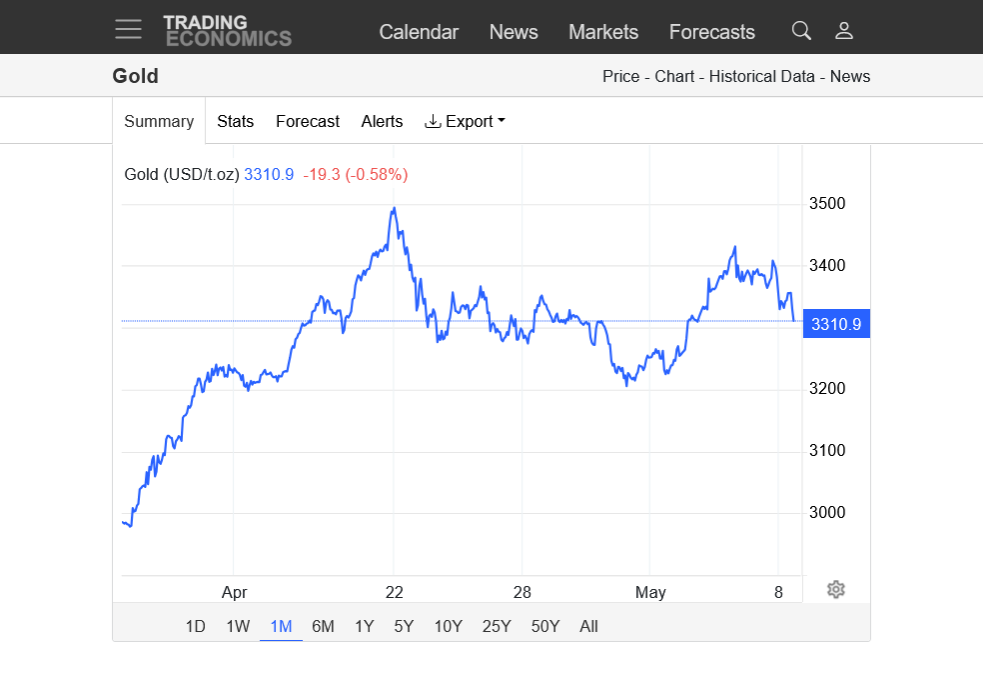Click the search magnifier icon
Image resolution: width=983 pixels, height=678 pixels.
(801, 31)
